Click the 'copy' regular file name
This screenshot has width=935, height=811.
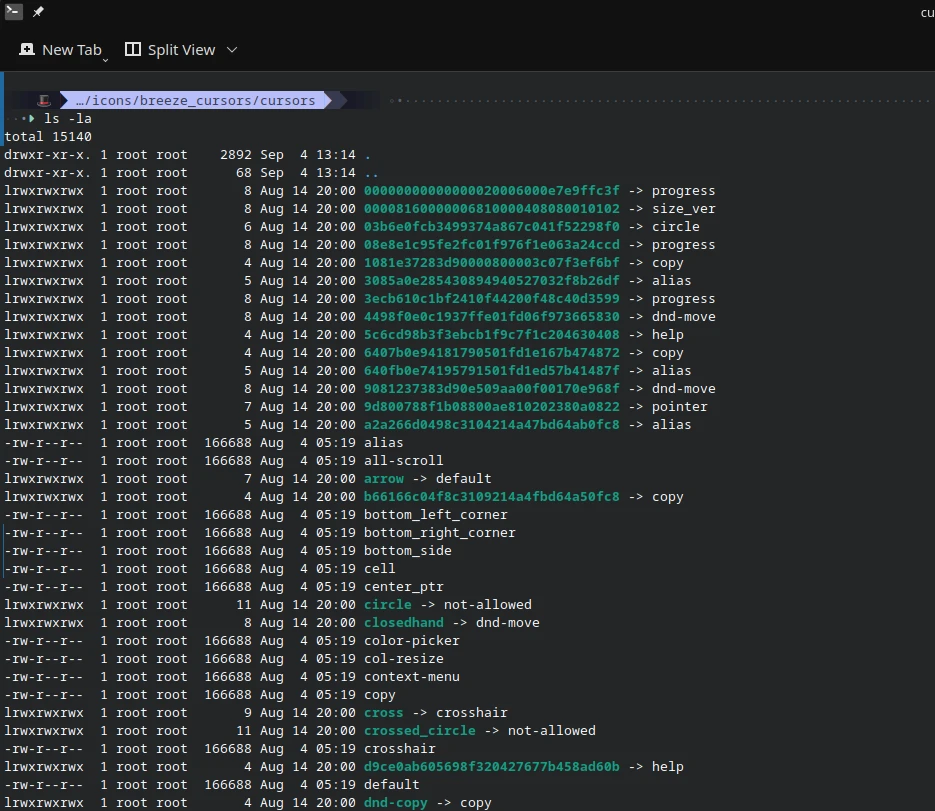click(x=379, y=695)
